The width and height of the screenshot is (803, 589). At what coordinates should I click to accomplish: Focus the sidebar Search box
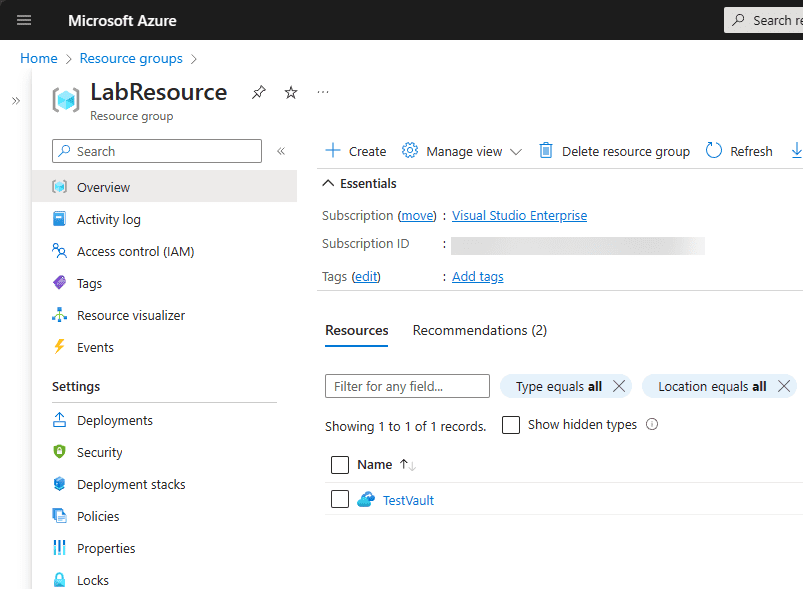[157, 151]
